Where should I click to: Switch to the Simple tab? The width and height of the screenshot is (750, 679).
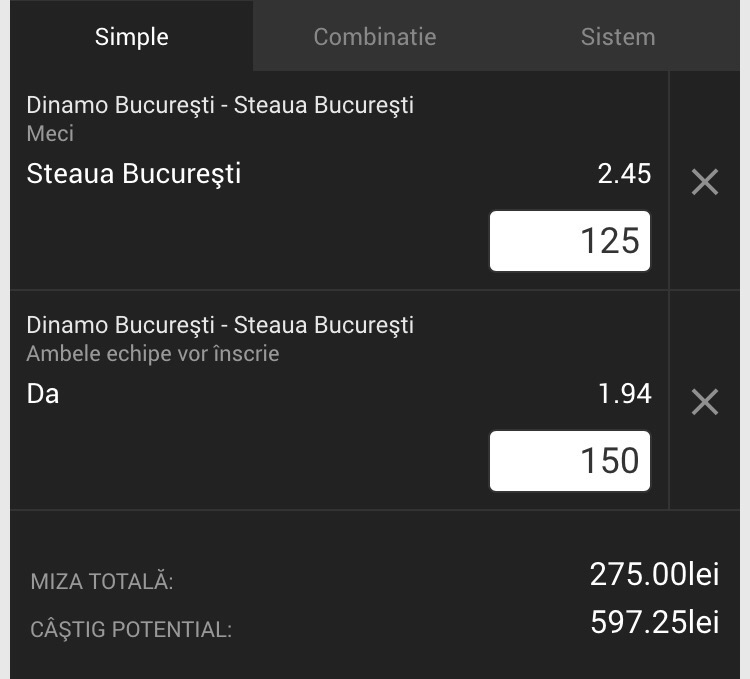(x=132, y=36)
